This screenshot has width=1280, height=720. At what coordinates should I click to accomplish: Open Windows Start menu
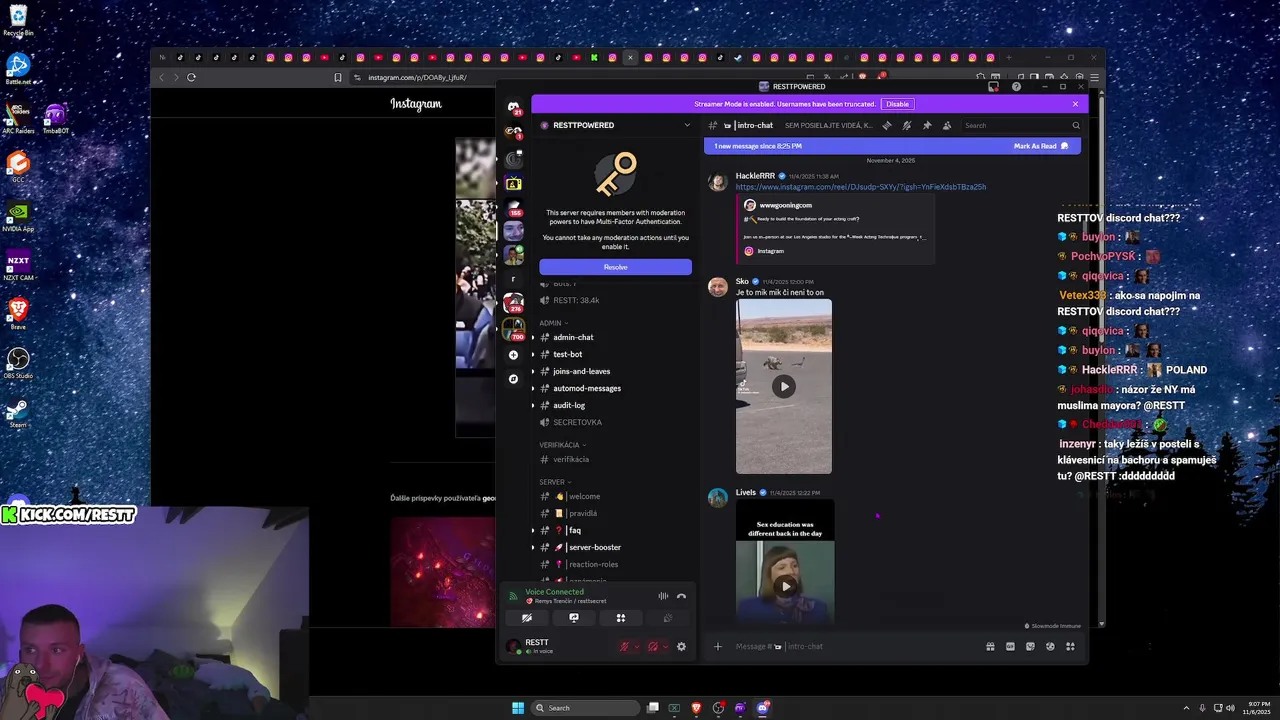pos(518,708)
